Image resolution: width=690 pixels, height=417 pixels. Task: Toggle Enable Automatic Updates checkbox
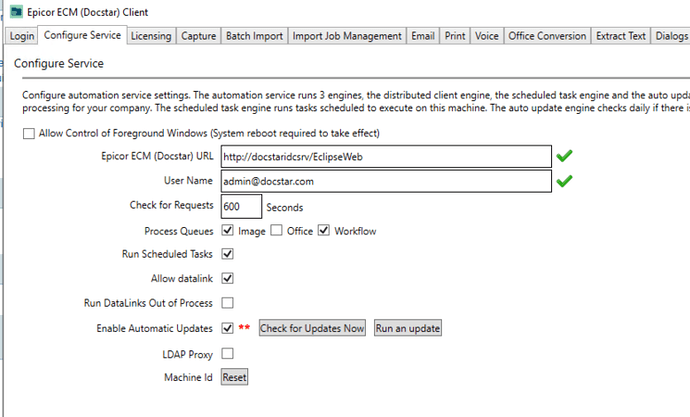(x=228, y=328)
